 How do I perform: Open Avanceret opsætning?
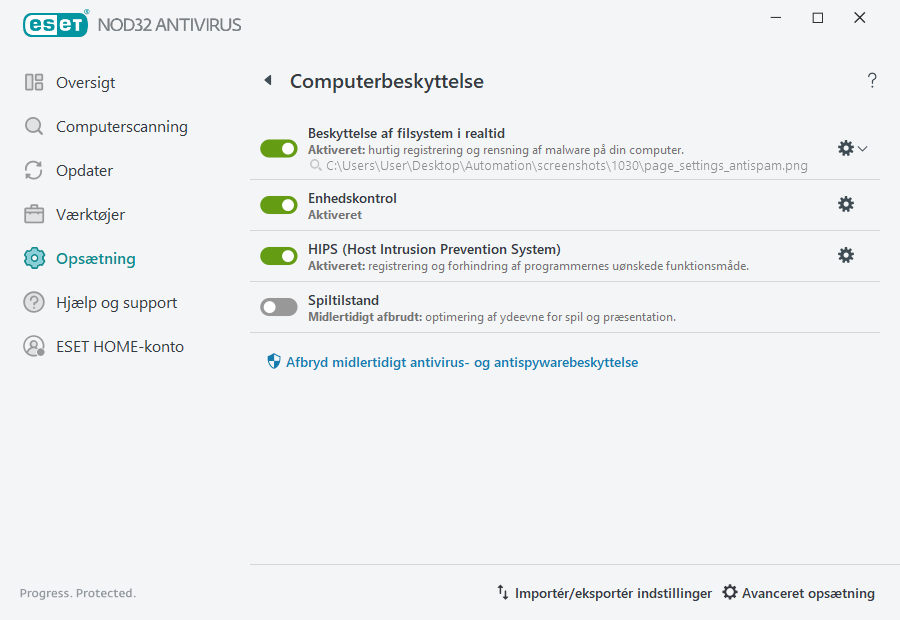[x=798, y=593]
